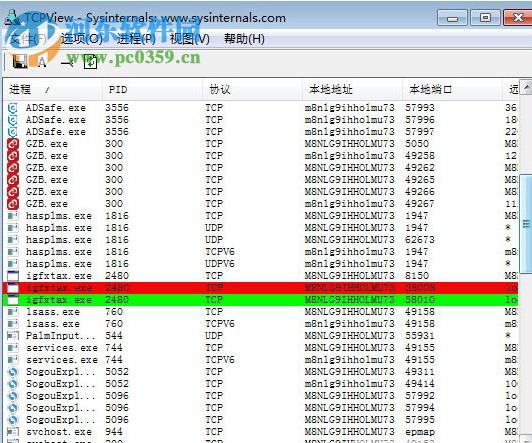Click GZB.exe icon on port 49266 row
Screen dimensions: 532x443
(13, 192)
